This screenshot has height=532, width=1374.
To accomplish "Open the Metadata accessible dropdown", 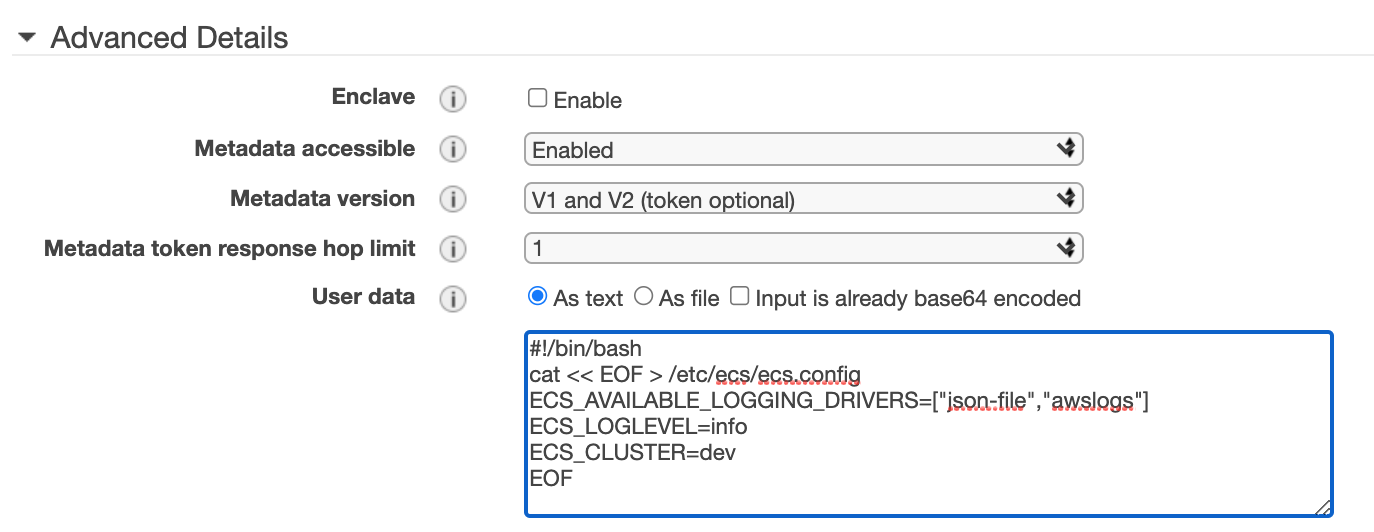I will pos(804,150).
